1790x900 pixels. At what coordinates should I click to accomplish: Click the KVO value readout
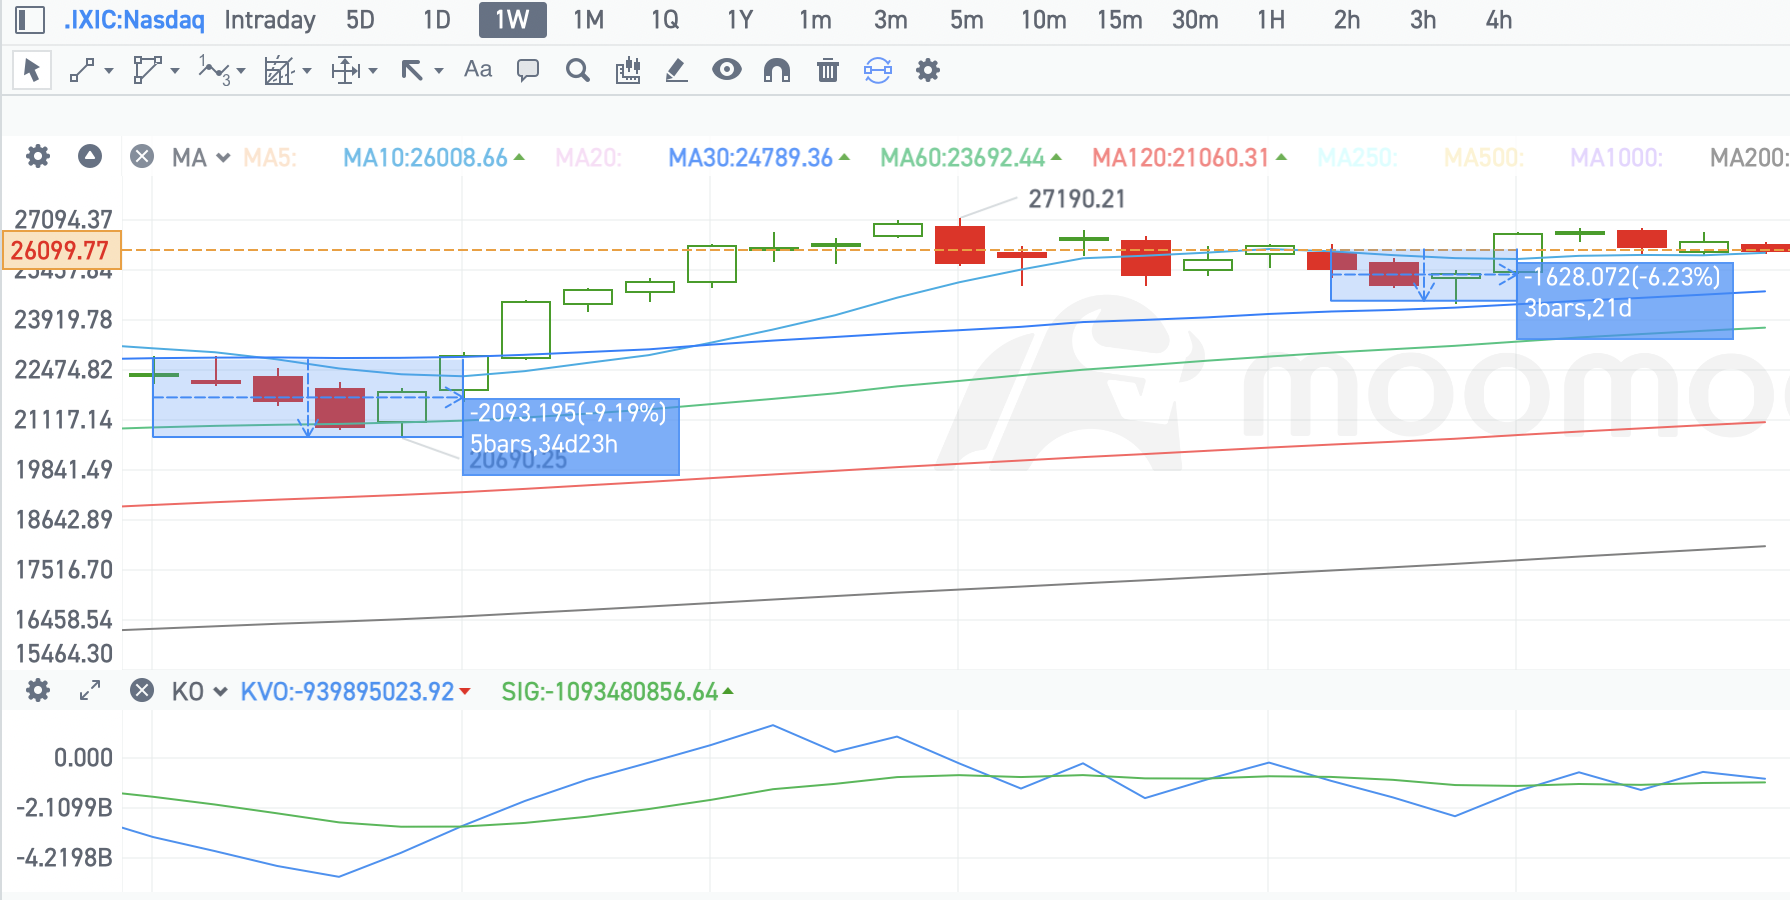(355, 692)
